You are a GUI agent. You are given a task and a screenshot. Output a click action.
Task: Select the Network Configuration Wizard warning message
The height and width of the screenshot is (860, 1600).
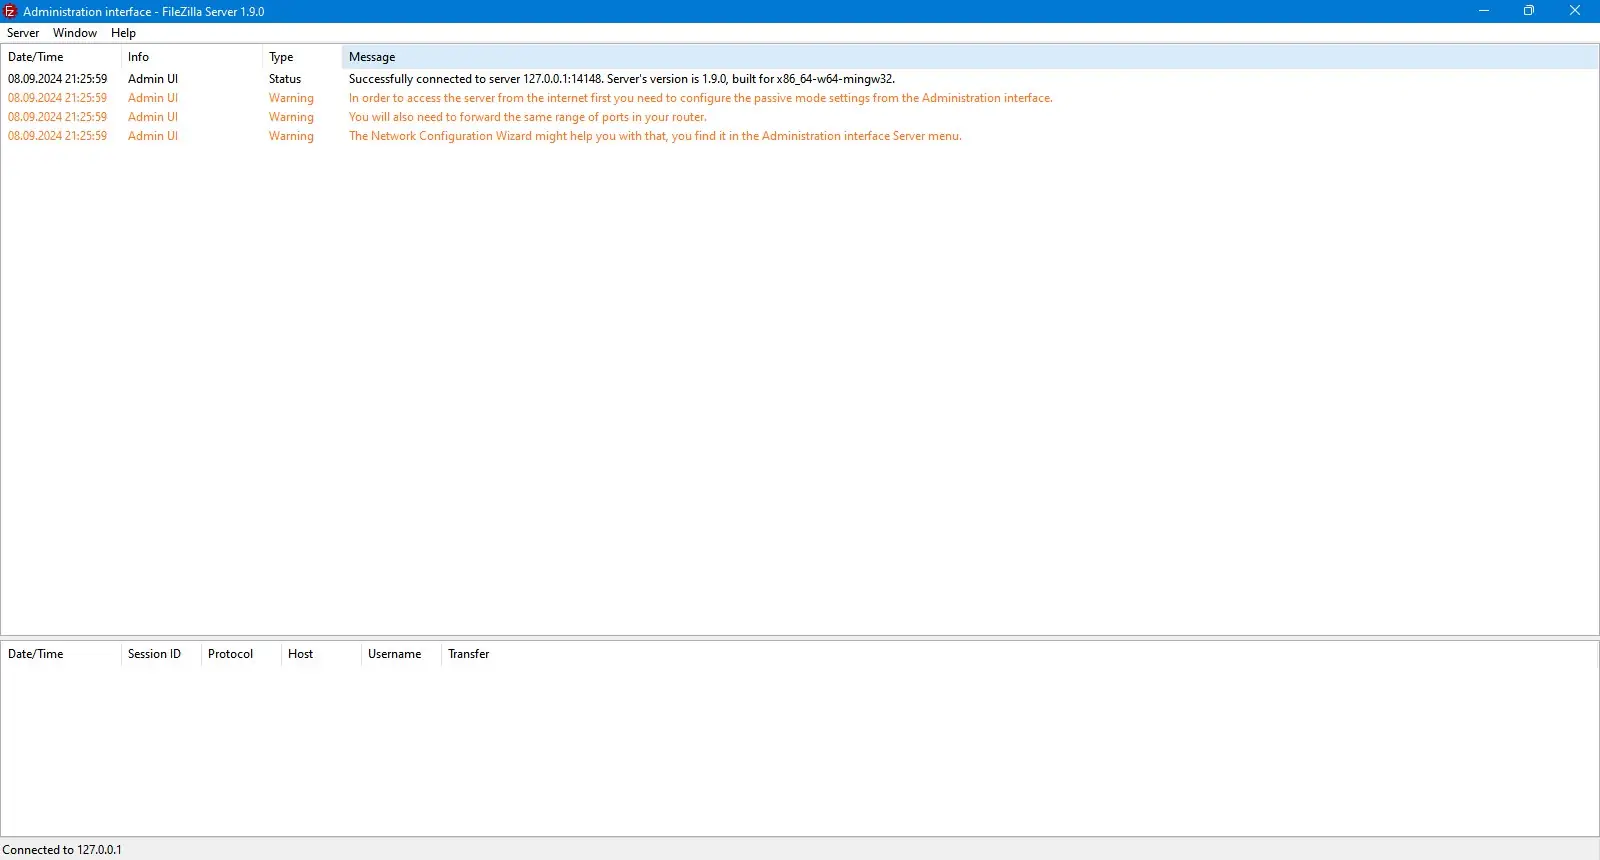(655, 136)
